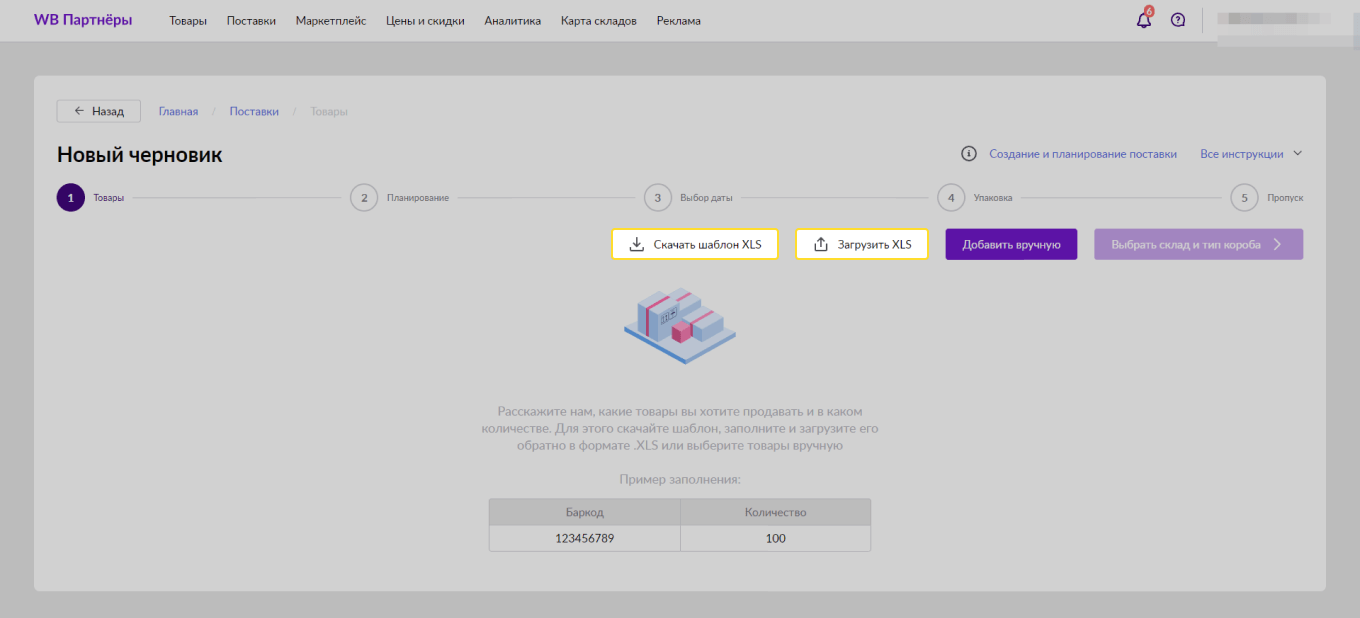Select step 2 Планирование circle
This screenshot has height=618, width=1360.
[364, 198]
